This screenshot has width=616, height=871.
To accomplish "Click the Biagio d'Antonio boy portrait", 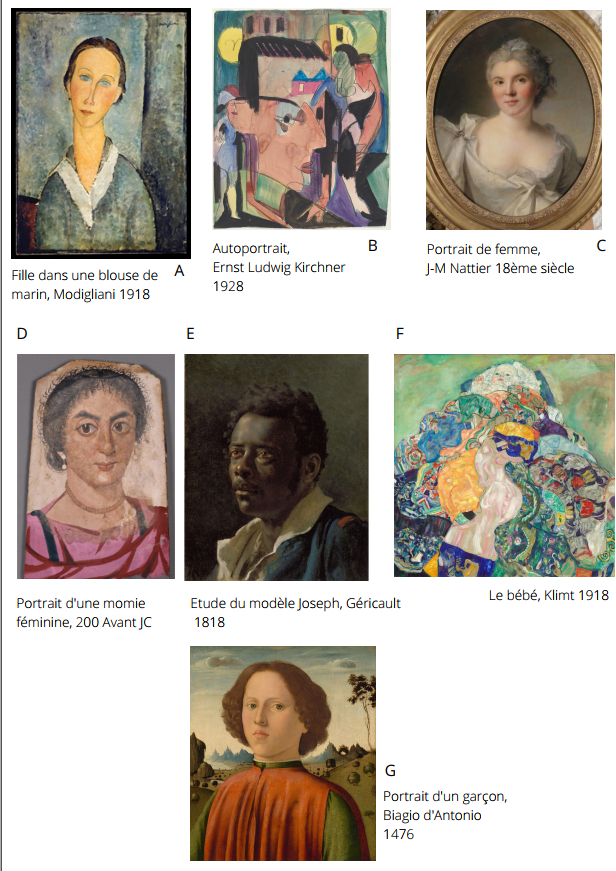I will (283, 753).
